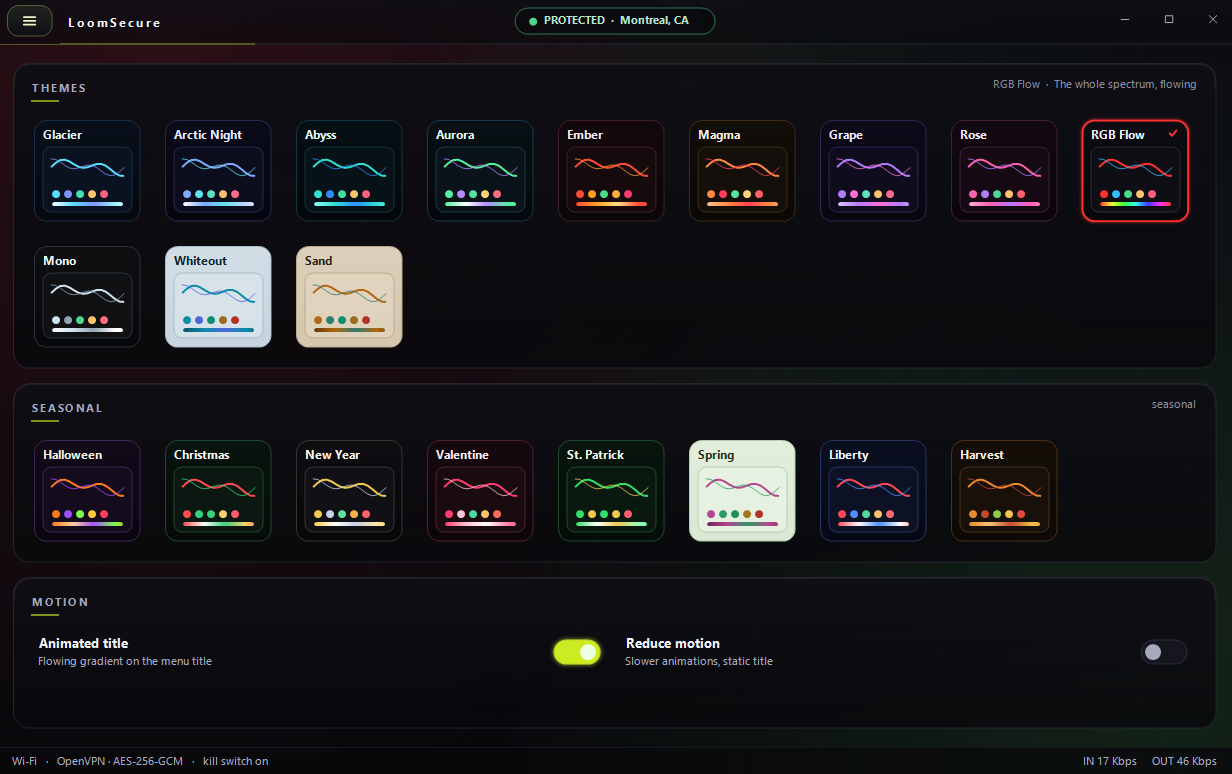Apply the Halloween seasonal theme

point(86,491)
